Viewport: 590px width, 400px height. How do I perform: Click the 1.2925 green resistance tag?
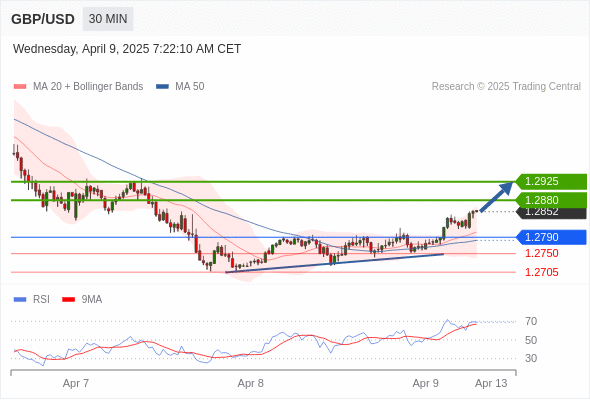tap(551, 181)
